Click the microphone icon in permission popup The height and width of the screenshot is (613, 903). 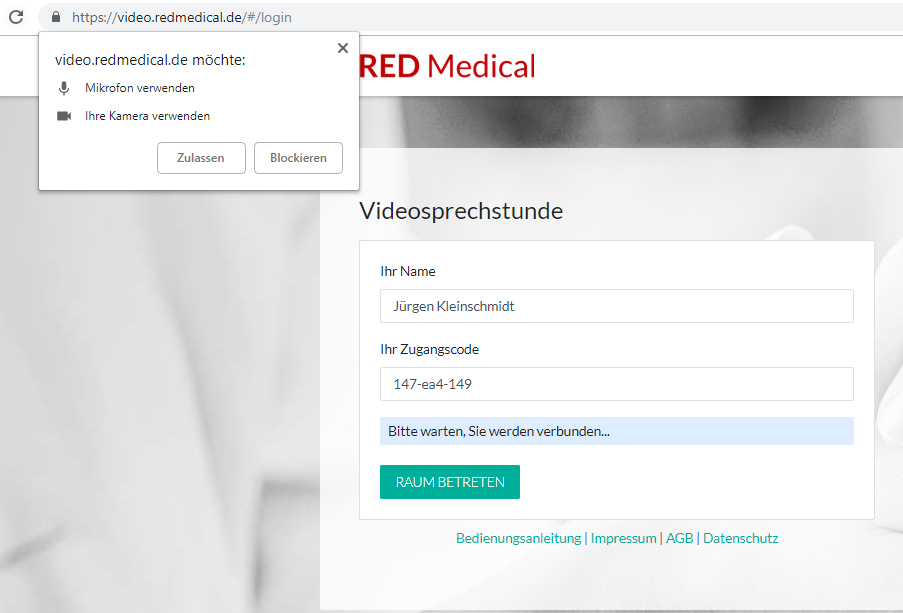coord(64,88)
